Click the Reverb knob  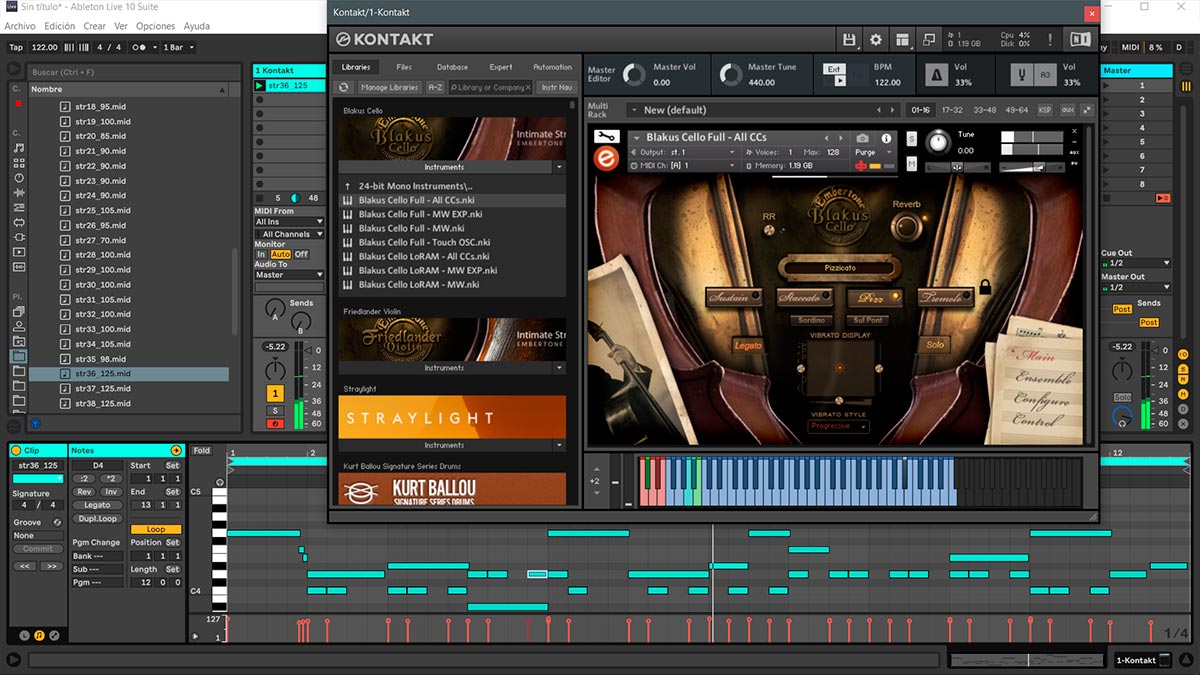[905, 227]
